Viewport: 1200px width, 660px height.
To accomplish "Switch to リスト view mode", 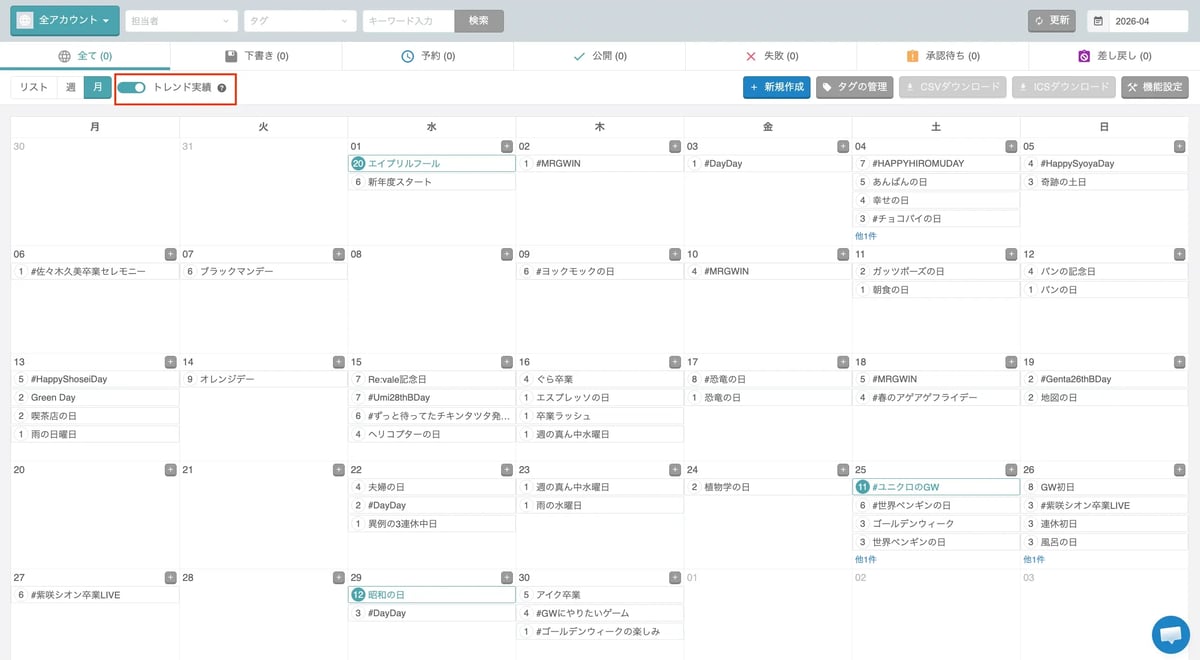I will pos(35,88).
